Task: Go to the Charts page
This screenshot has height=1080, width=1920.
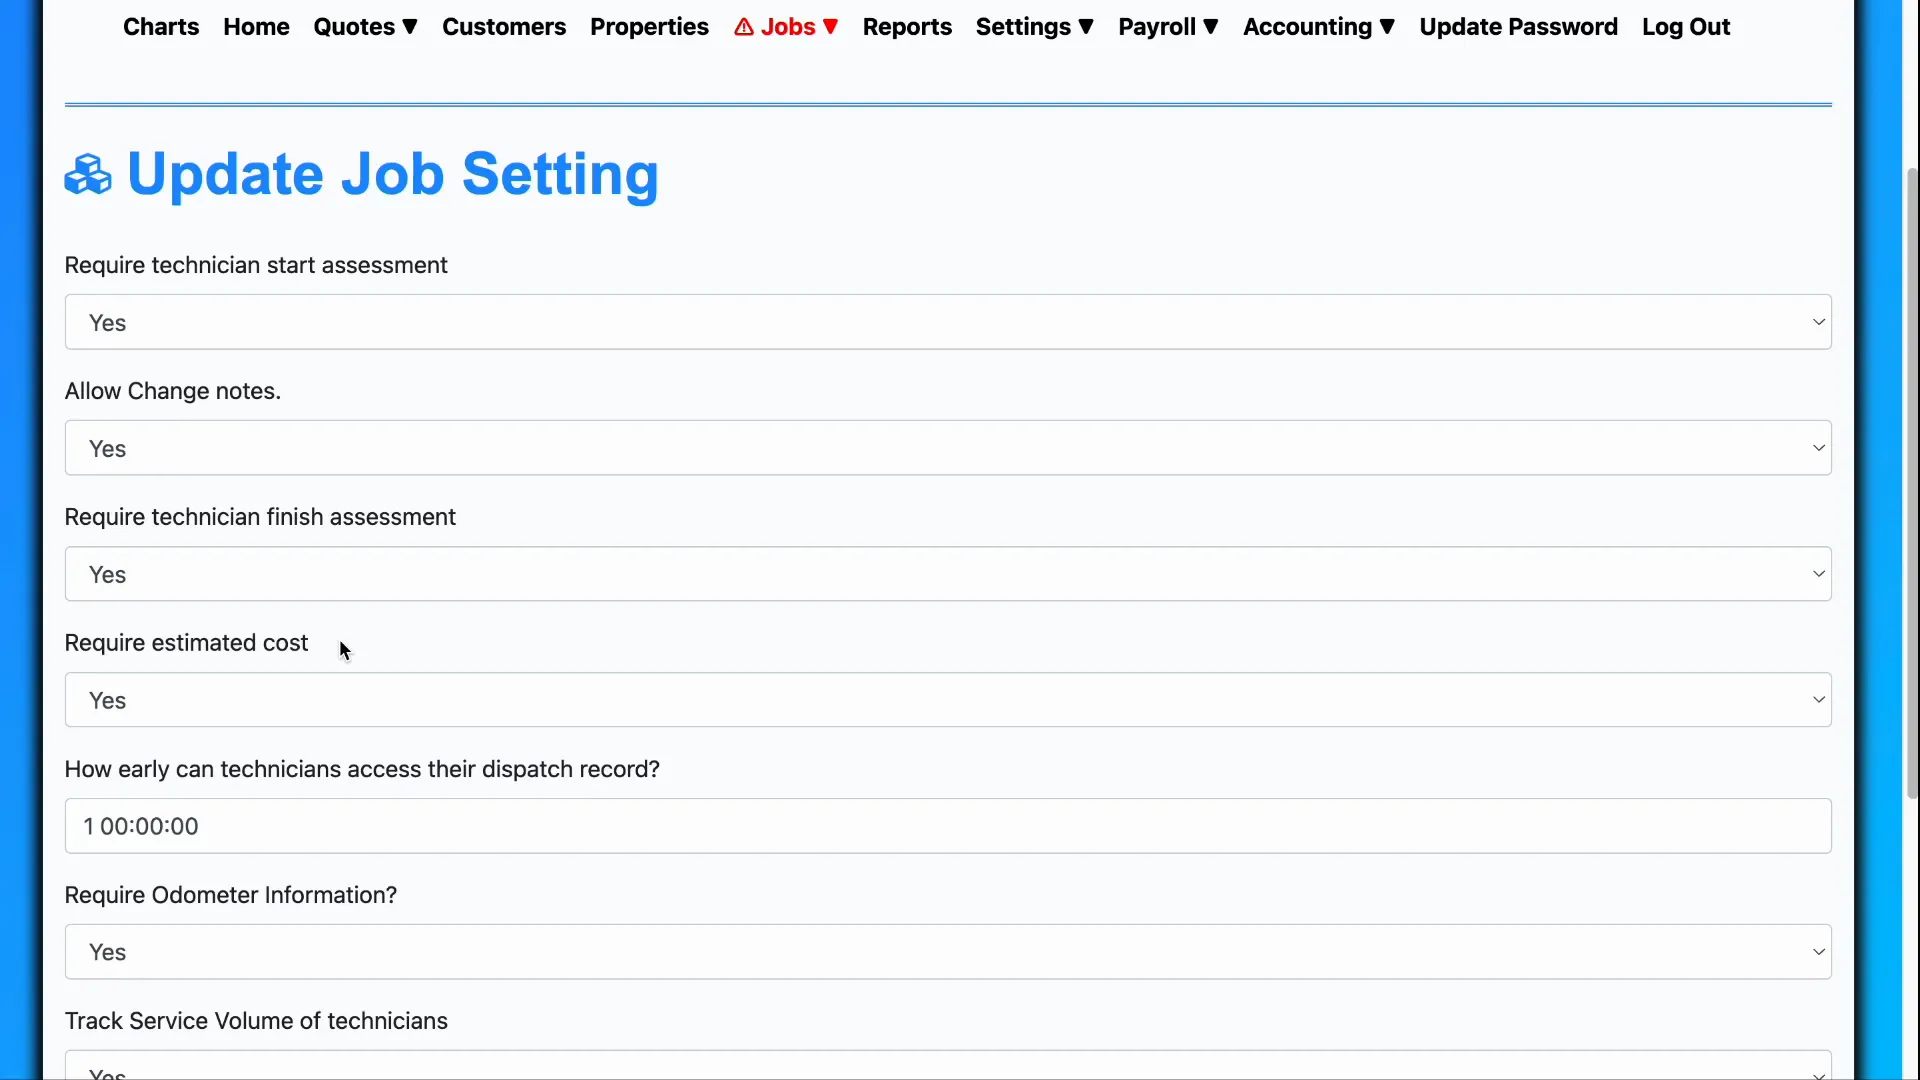Action: pyautogui.click(x=161, y=27)
